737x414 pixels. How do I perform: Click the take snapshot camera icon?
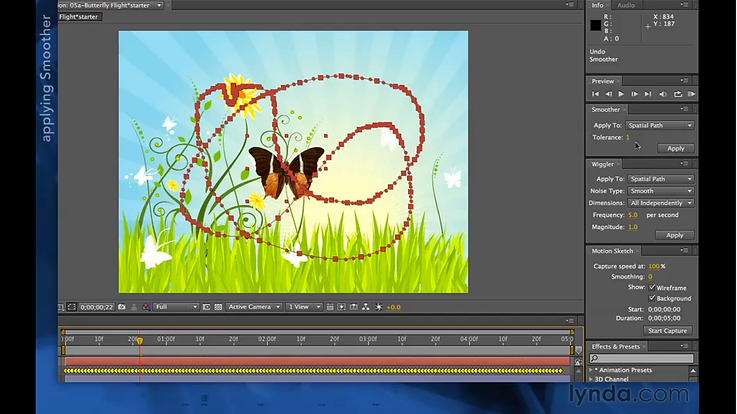tap(122, 307)
